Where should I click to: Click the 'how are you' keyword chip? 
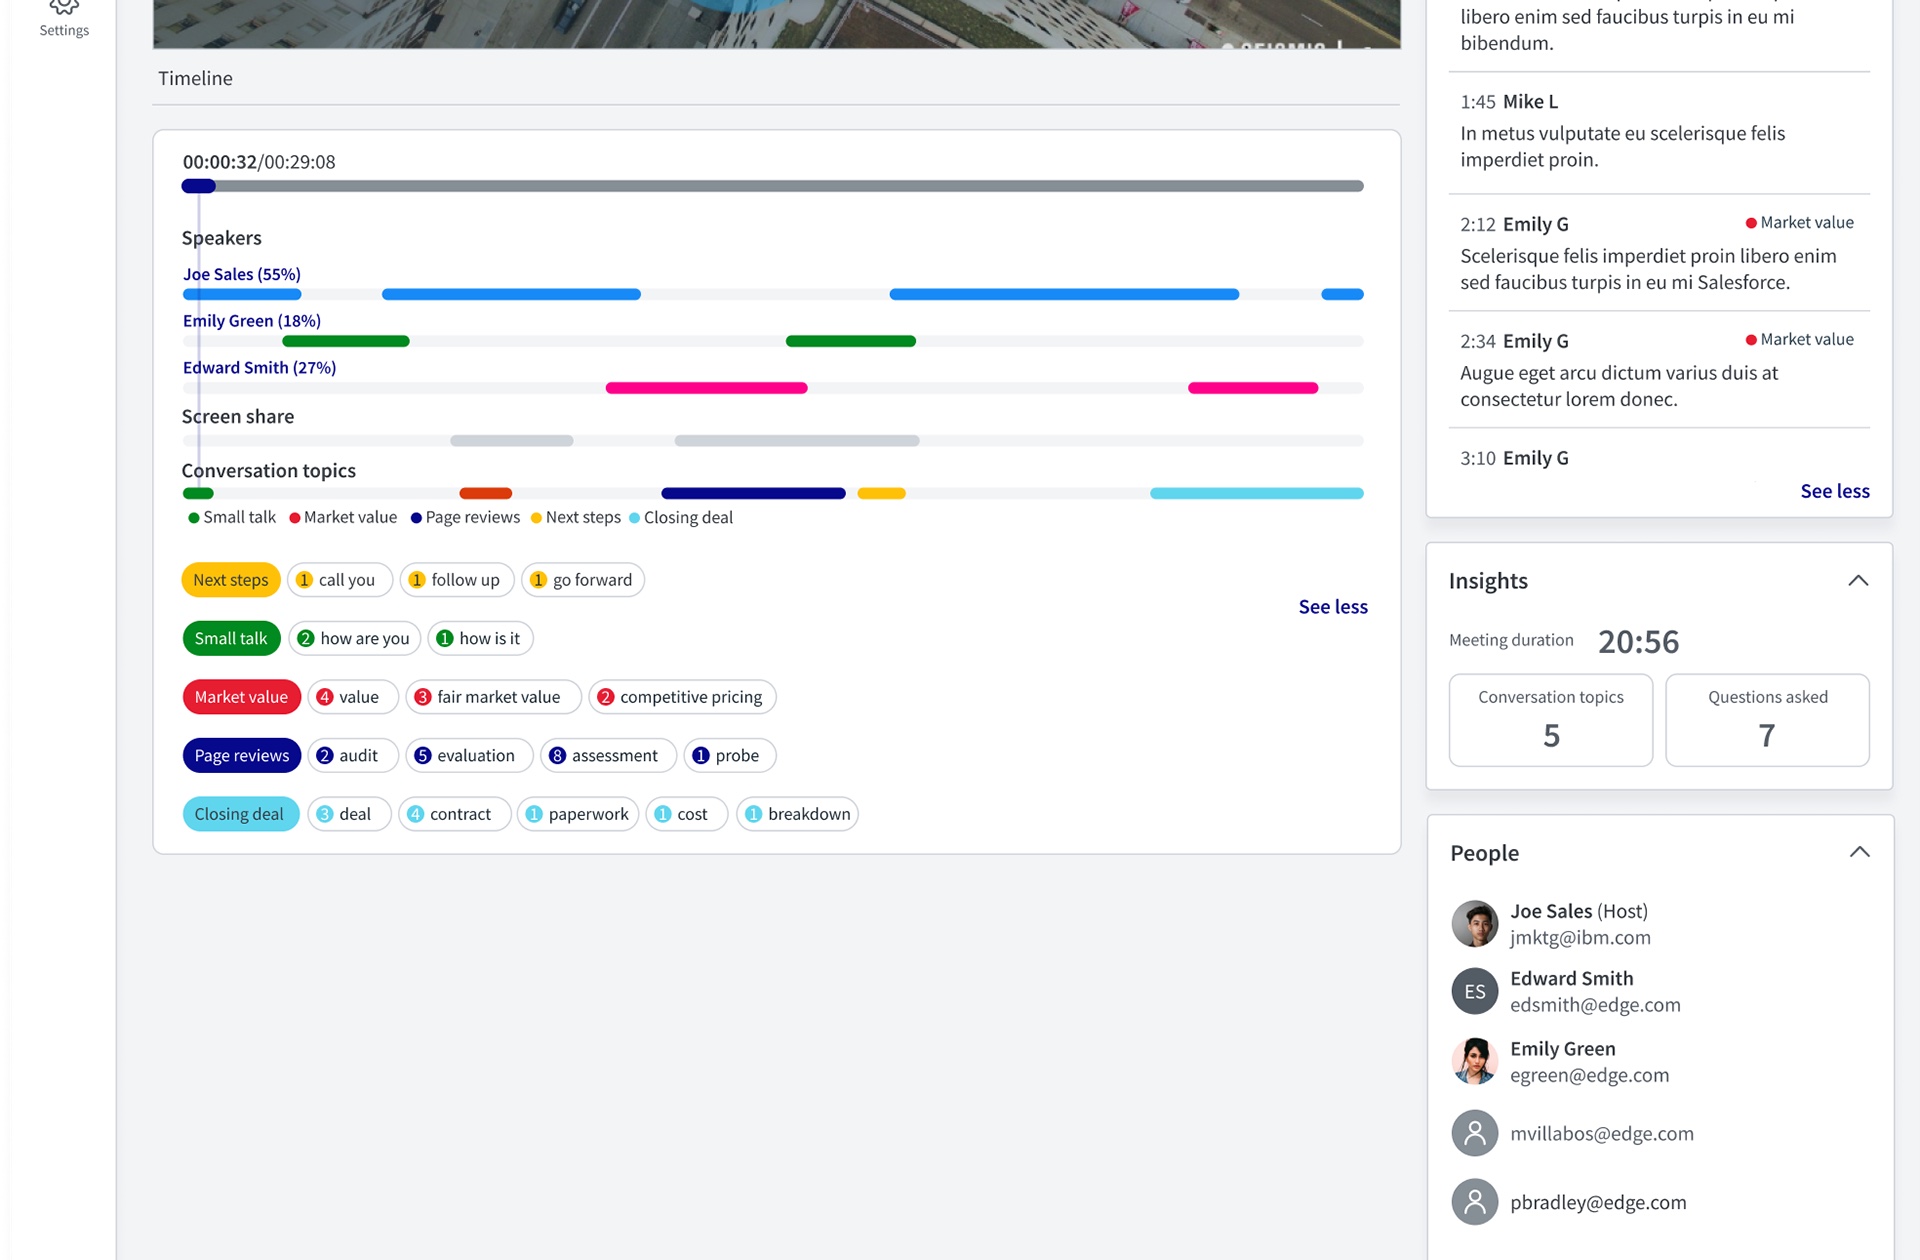pos(355,638)
